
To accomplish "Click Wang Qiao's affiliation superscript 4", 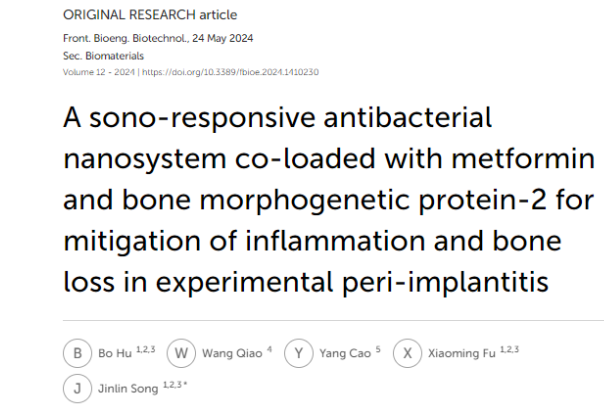I will coord(269,349).
